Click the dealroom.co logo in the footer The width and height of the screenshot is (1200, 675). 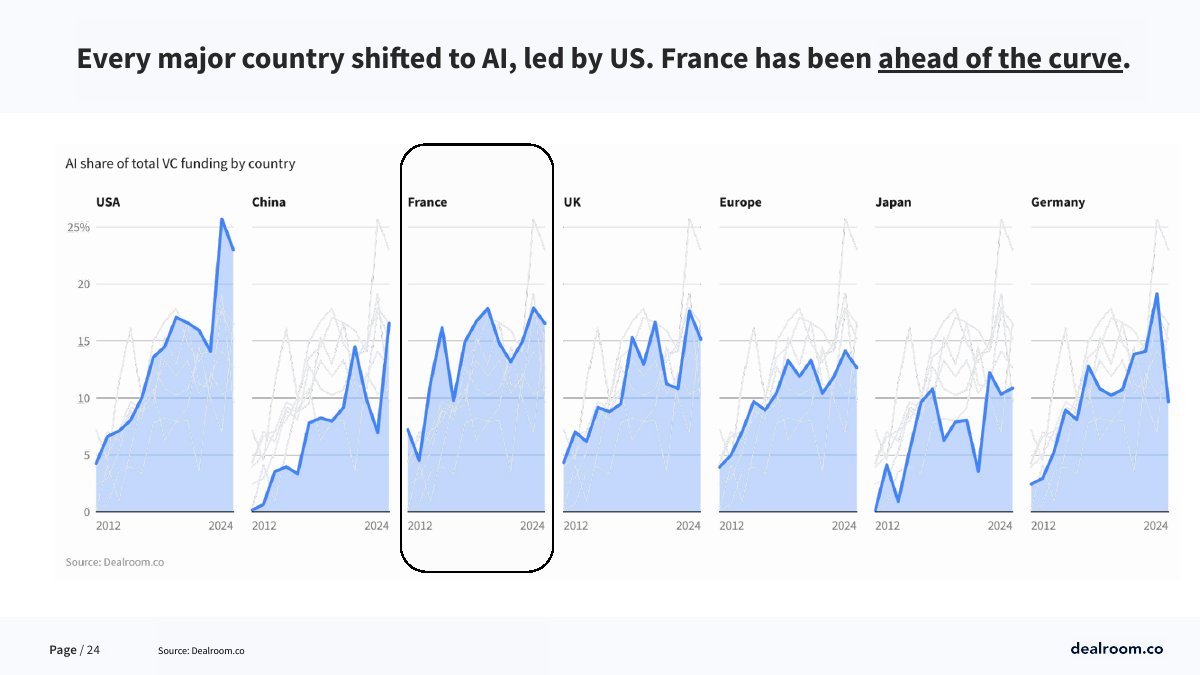[x=1116, y=648]
